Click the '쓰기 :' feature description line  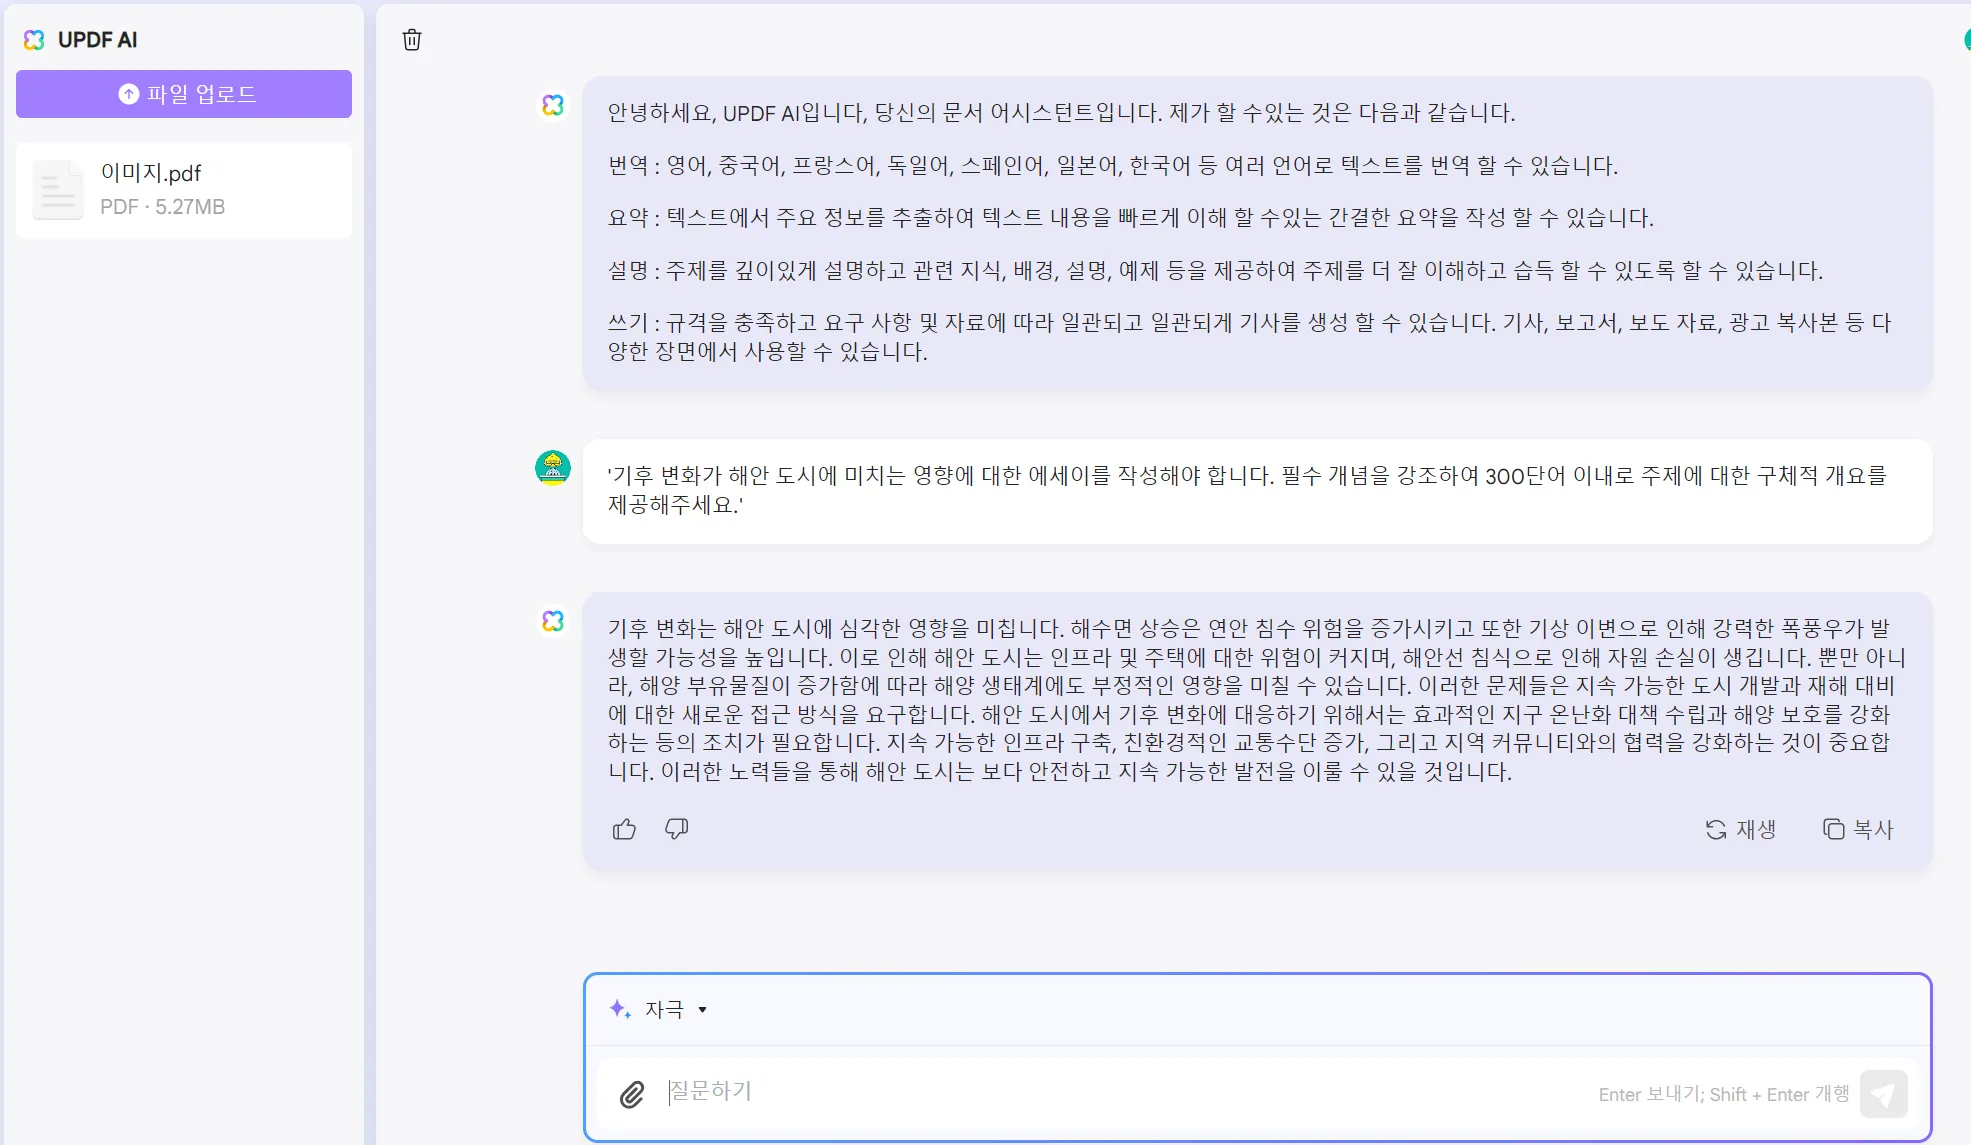[x=1250, y=337]
